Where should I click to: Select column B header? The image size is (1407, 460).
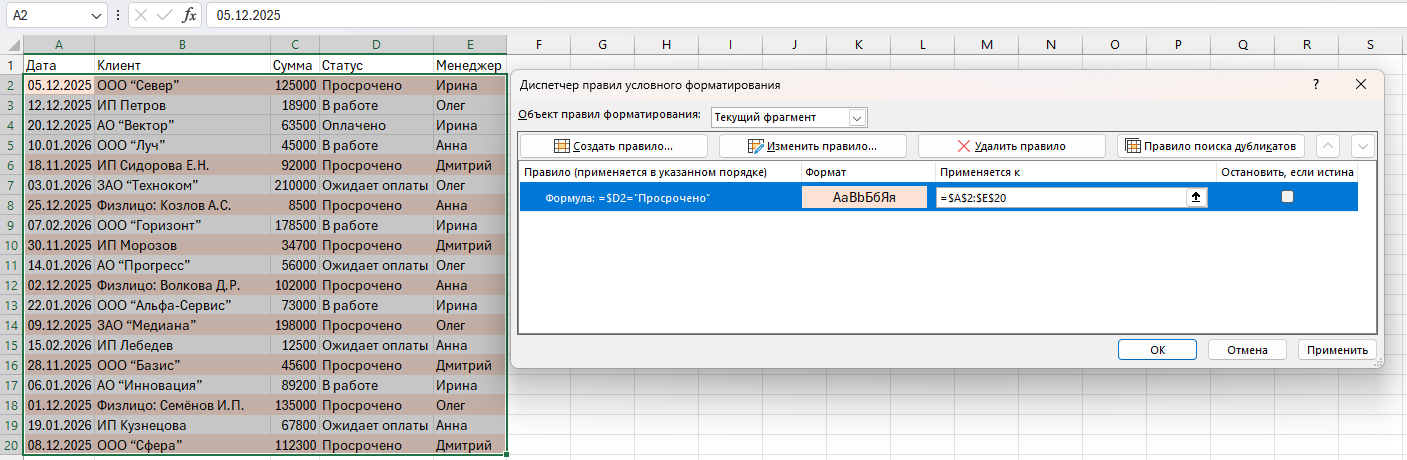(182, 45)
